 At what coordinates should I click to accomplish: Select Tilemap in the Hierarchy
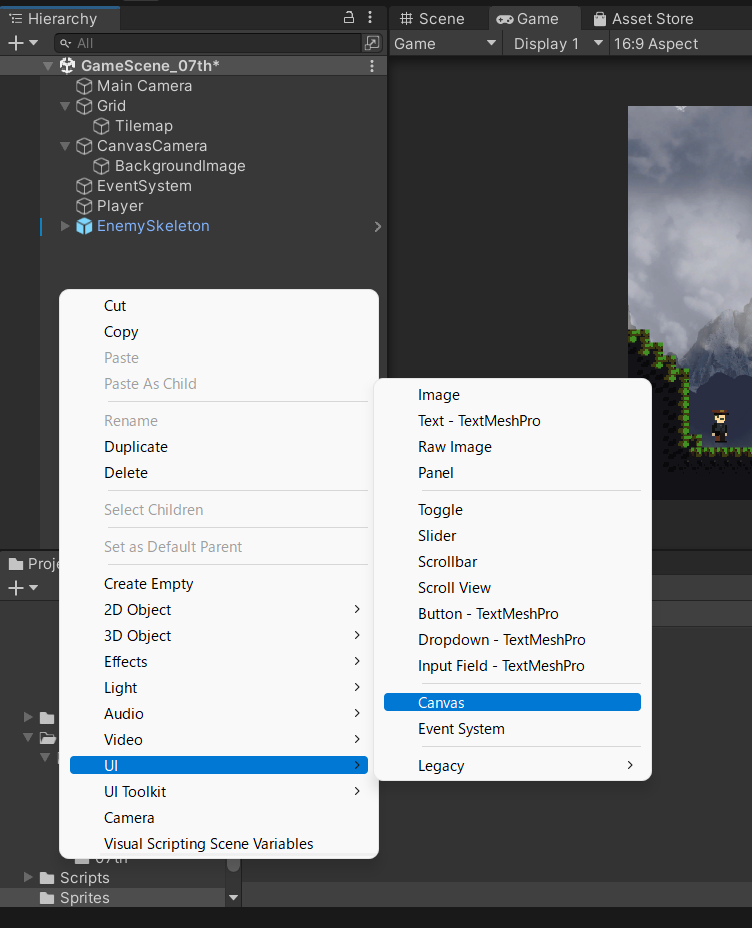[144, 126]
